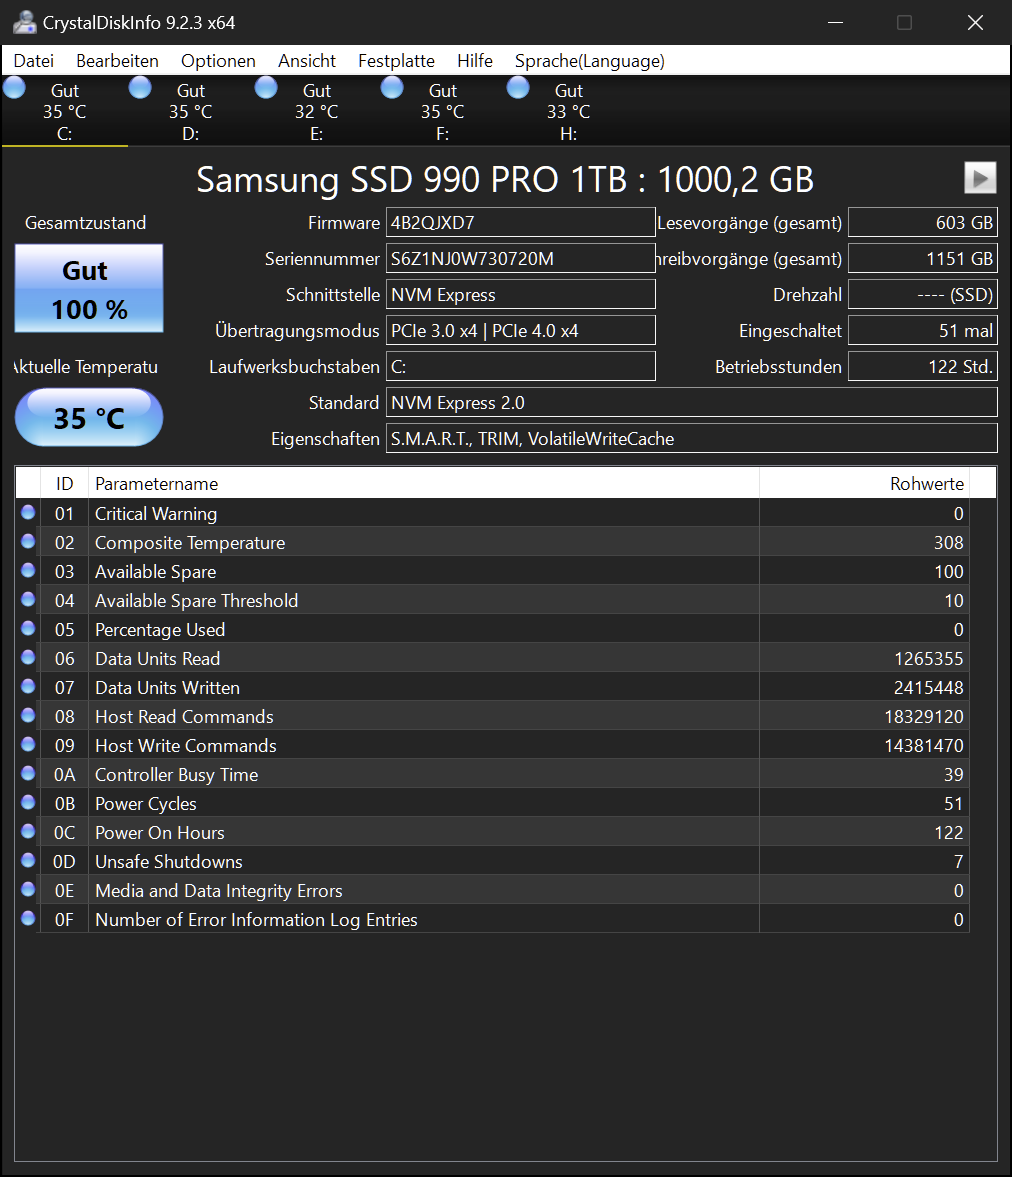Select the Data Units Written row
Image resolution: width=1012 pixels, height=1177 pixels.
[492, 688]
